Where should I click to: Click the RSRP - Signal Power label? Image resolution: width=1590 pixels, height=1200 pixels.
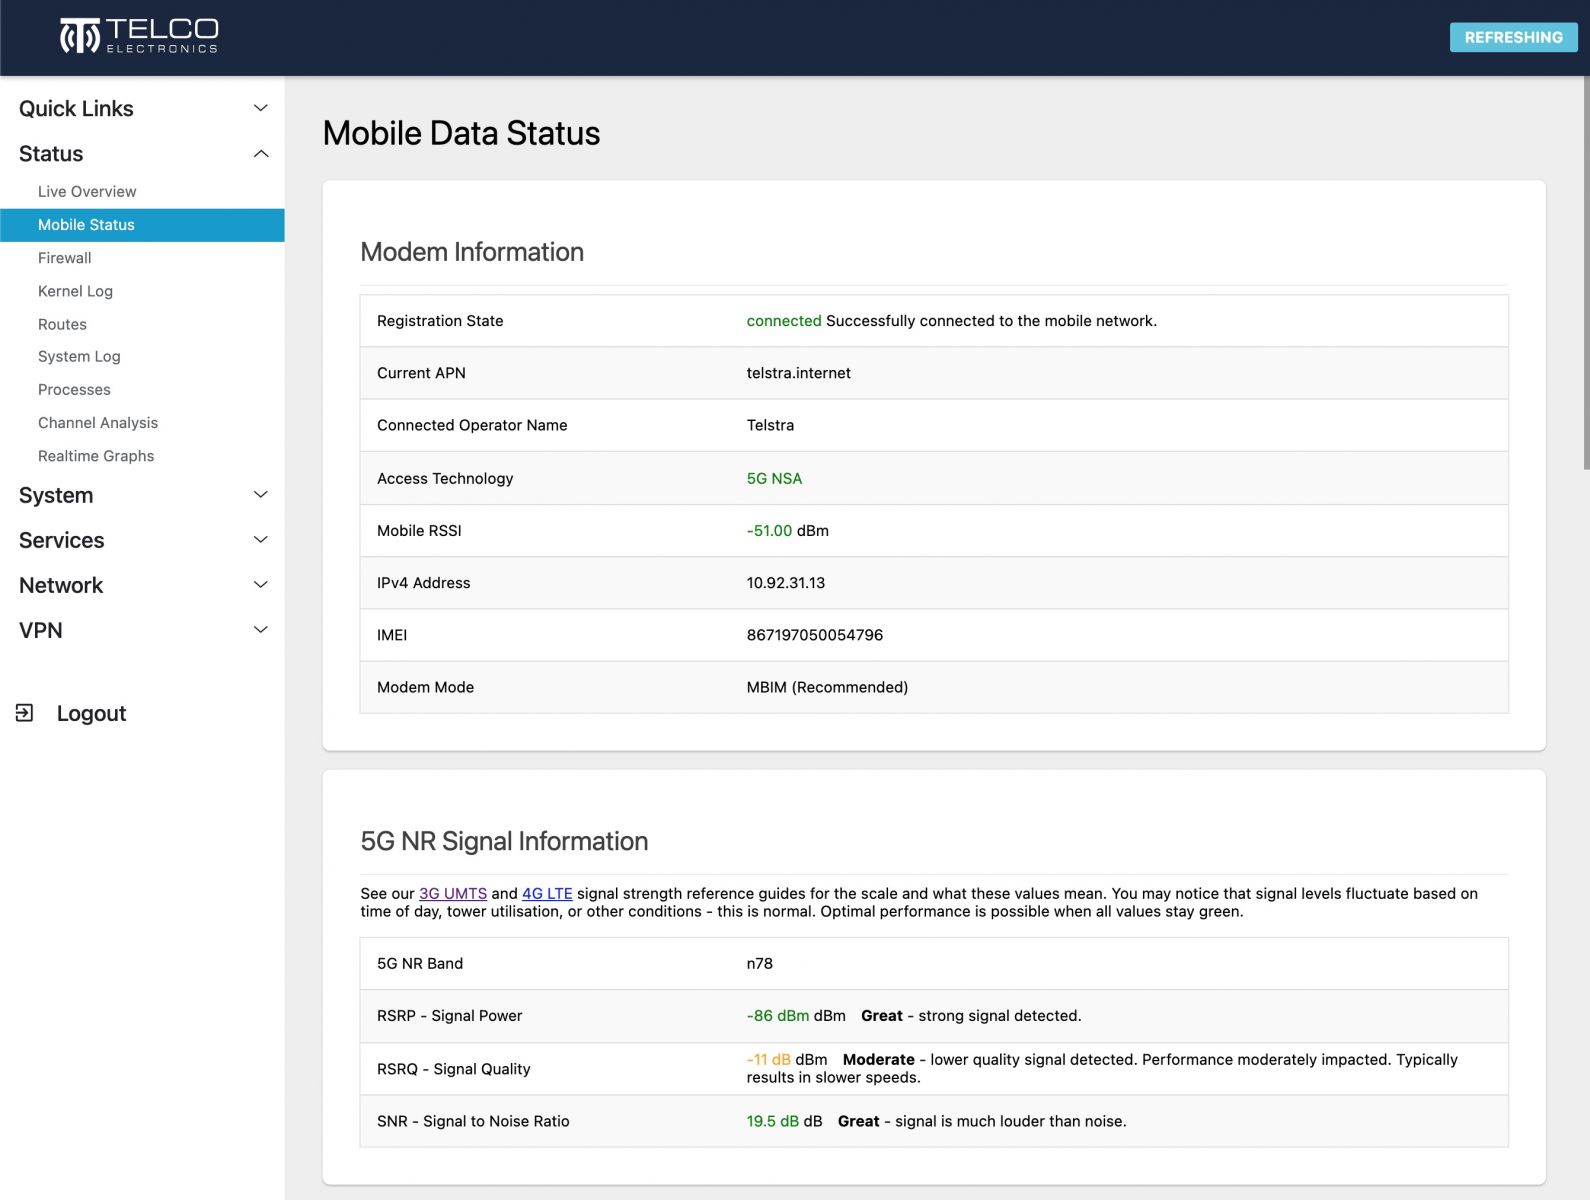point(449,1015)
